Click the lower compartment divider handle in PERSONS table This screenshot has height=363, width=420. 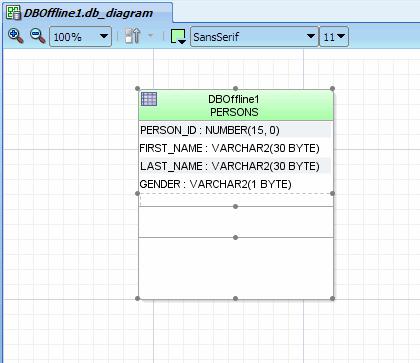[235, 237]
